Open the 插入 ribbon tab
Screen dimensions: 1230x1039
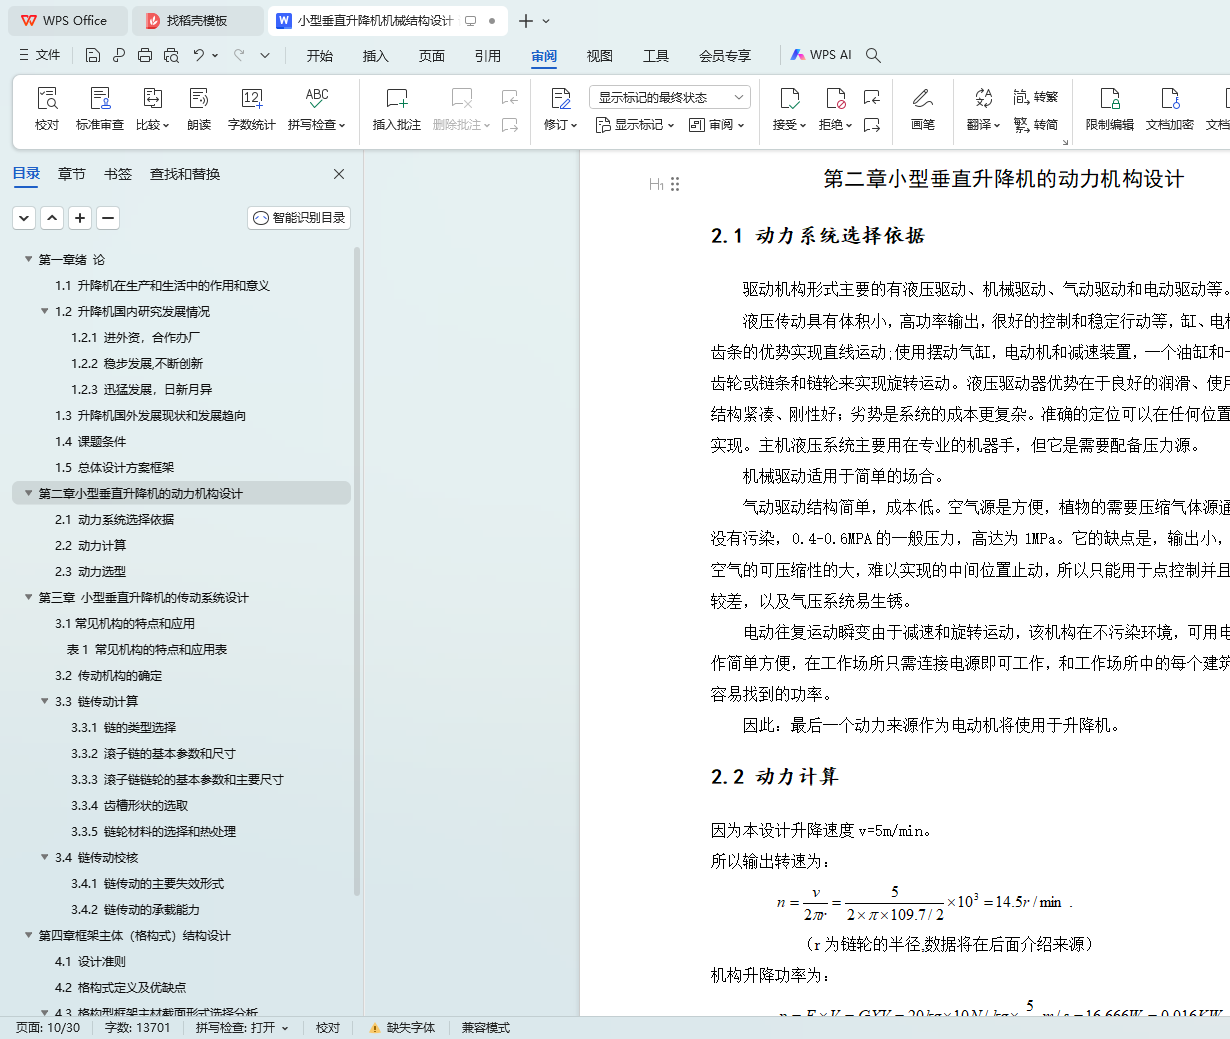pyautogui.click(x=376, y=56)
